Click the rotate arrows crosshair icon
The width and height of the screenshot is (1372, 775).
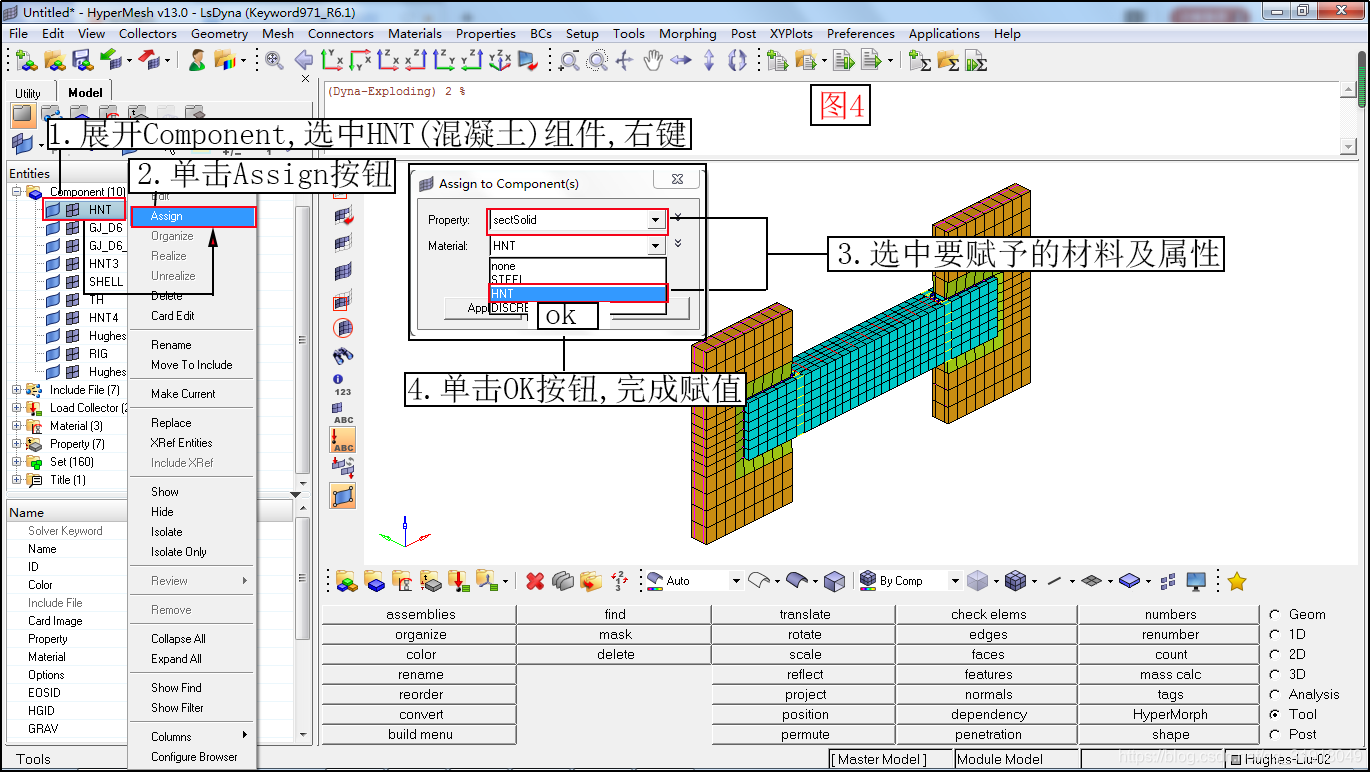(625, 61)
